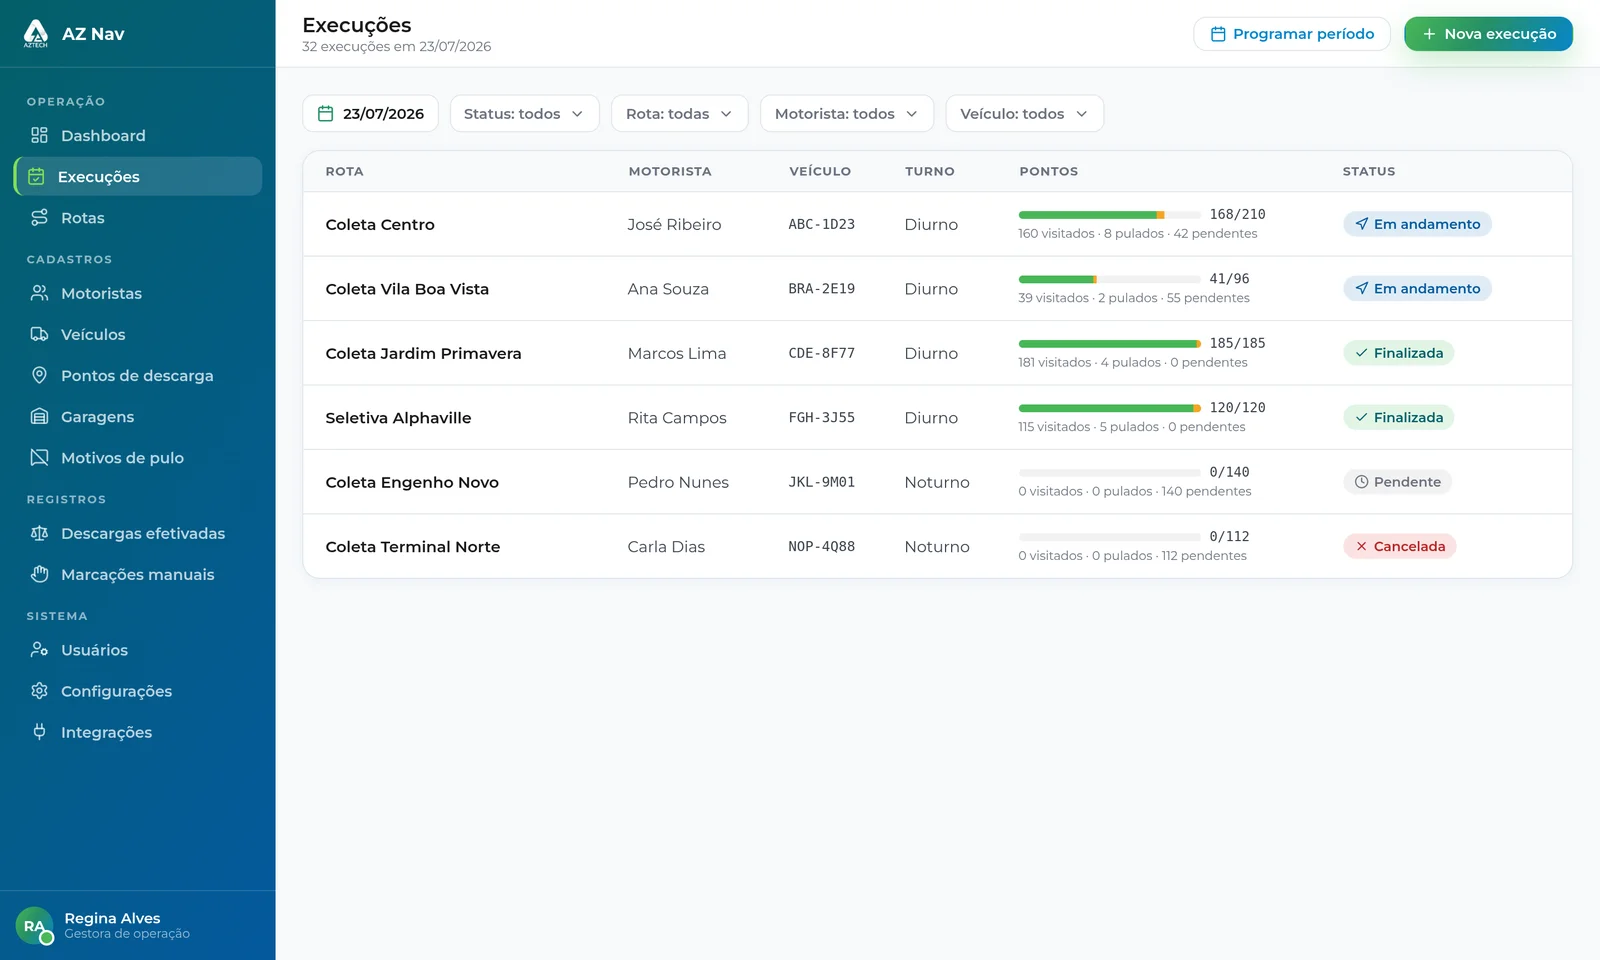Viewport: 1600px width, 960px height.
Task: Click the 185/185 points count
Action: (1237, 343)
